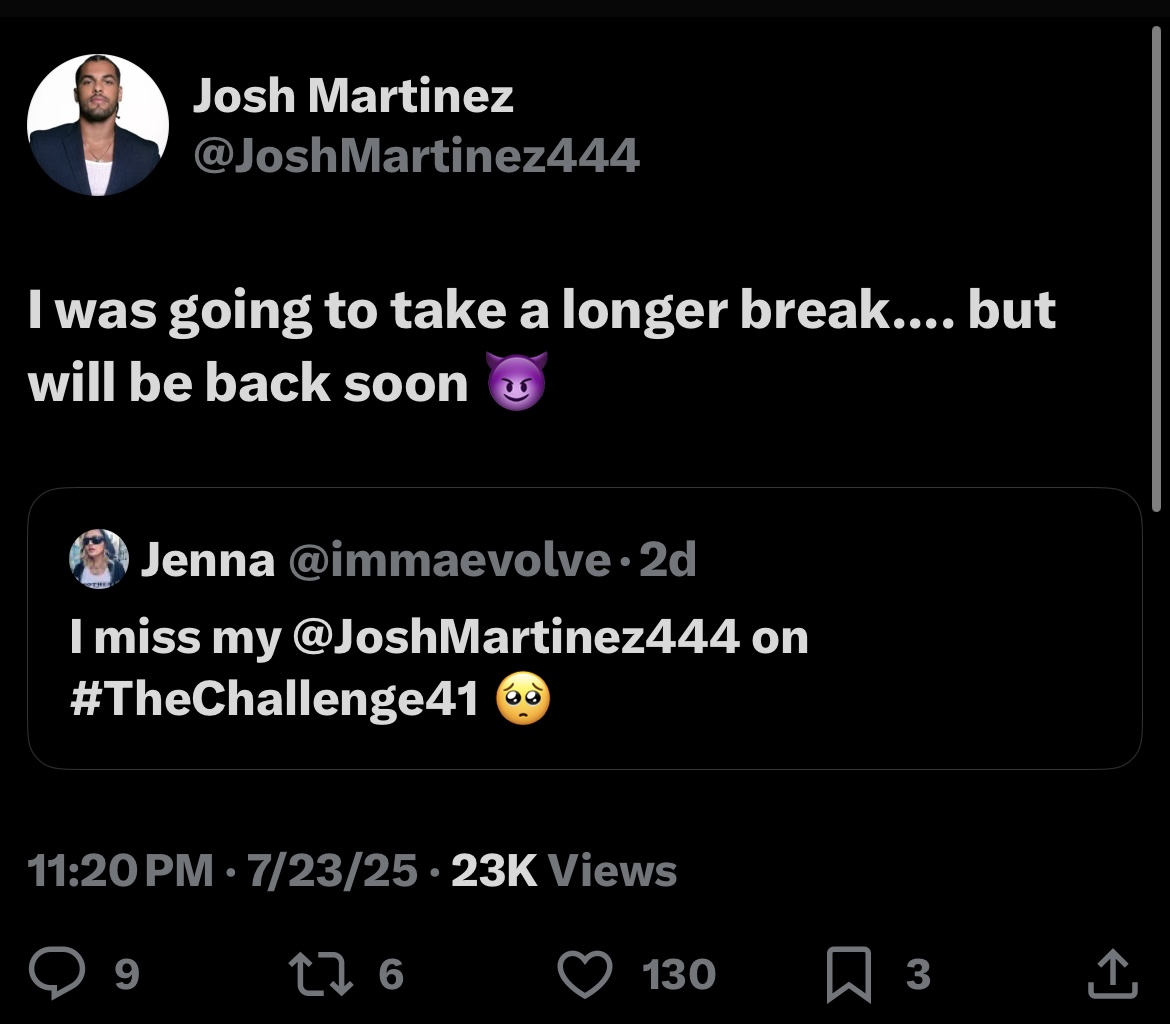Click the vertical scrollbar at the right edge

click(x=1156, y=269)
